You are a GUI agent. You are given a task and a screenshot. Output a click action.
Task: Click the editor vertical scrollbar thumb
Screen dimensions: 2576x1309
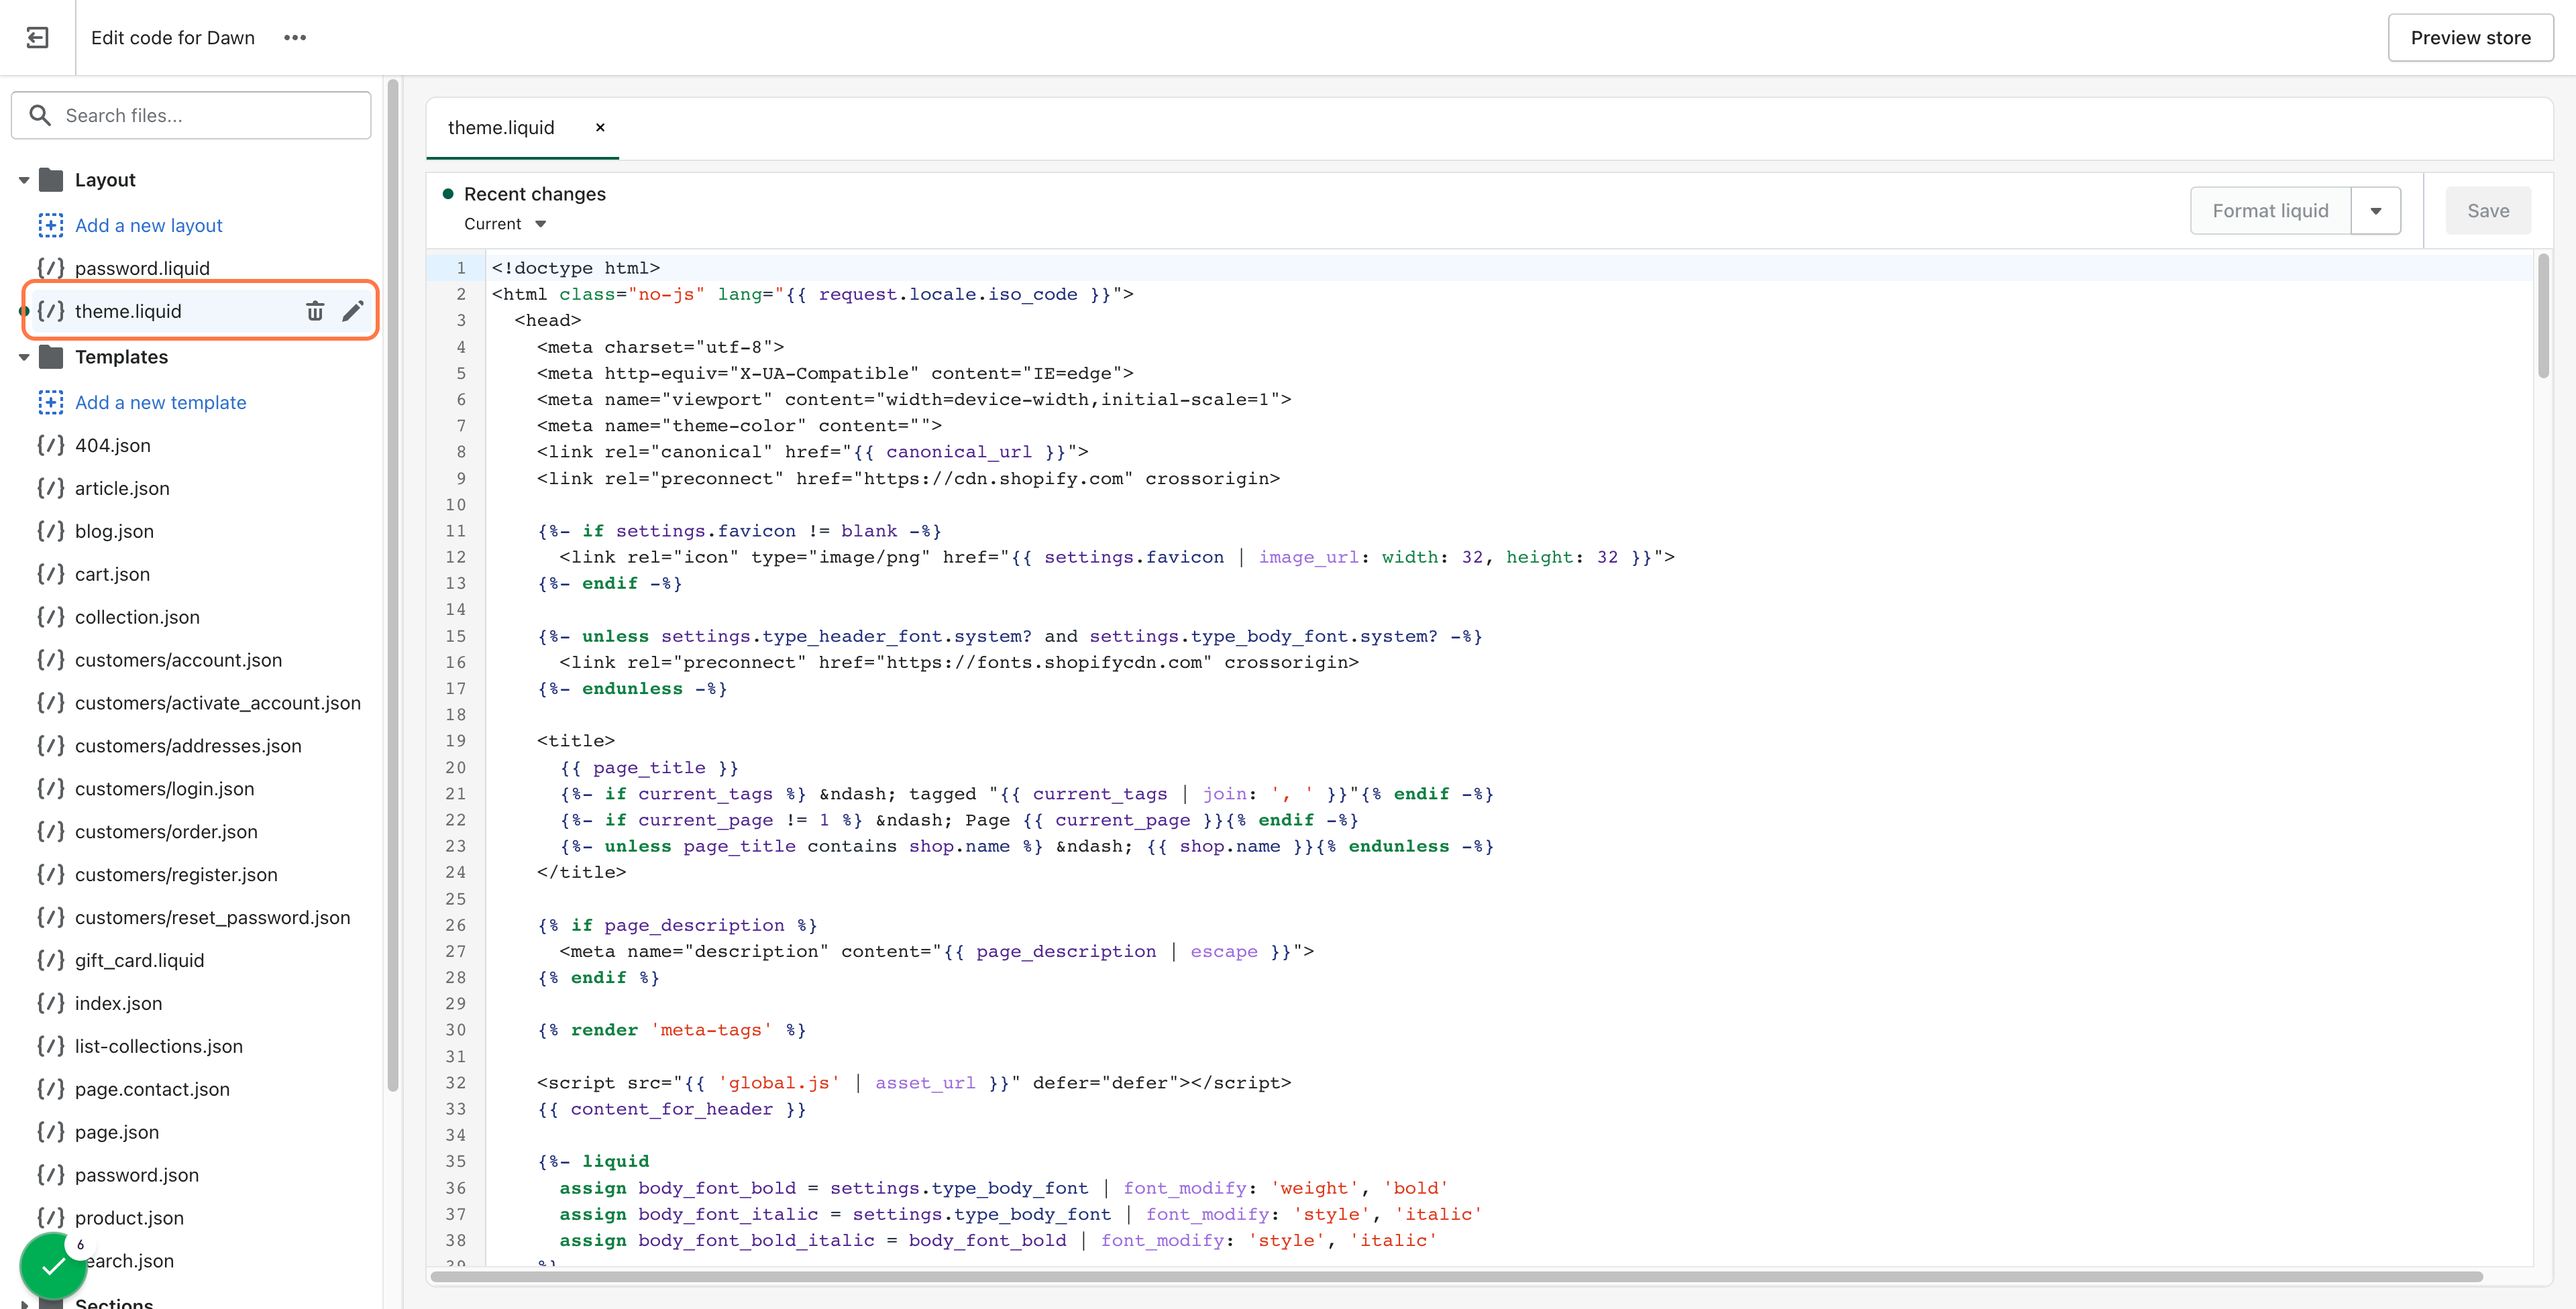2543,316
